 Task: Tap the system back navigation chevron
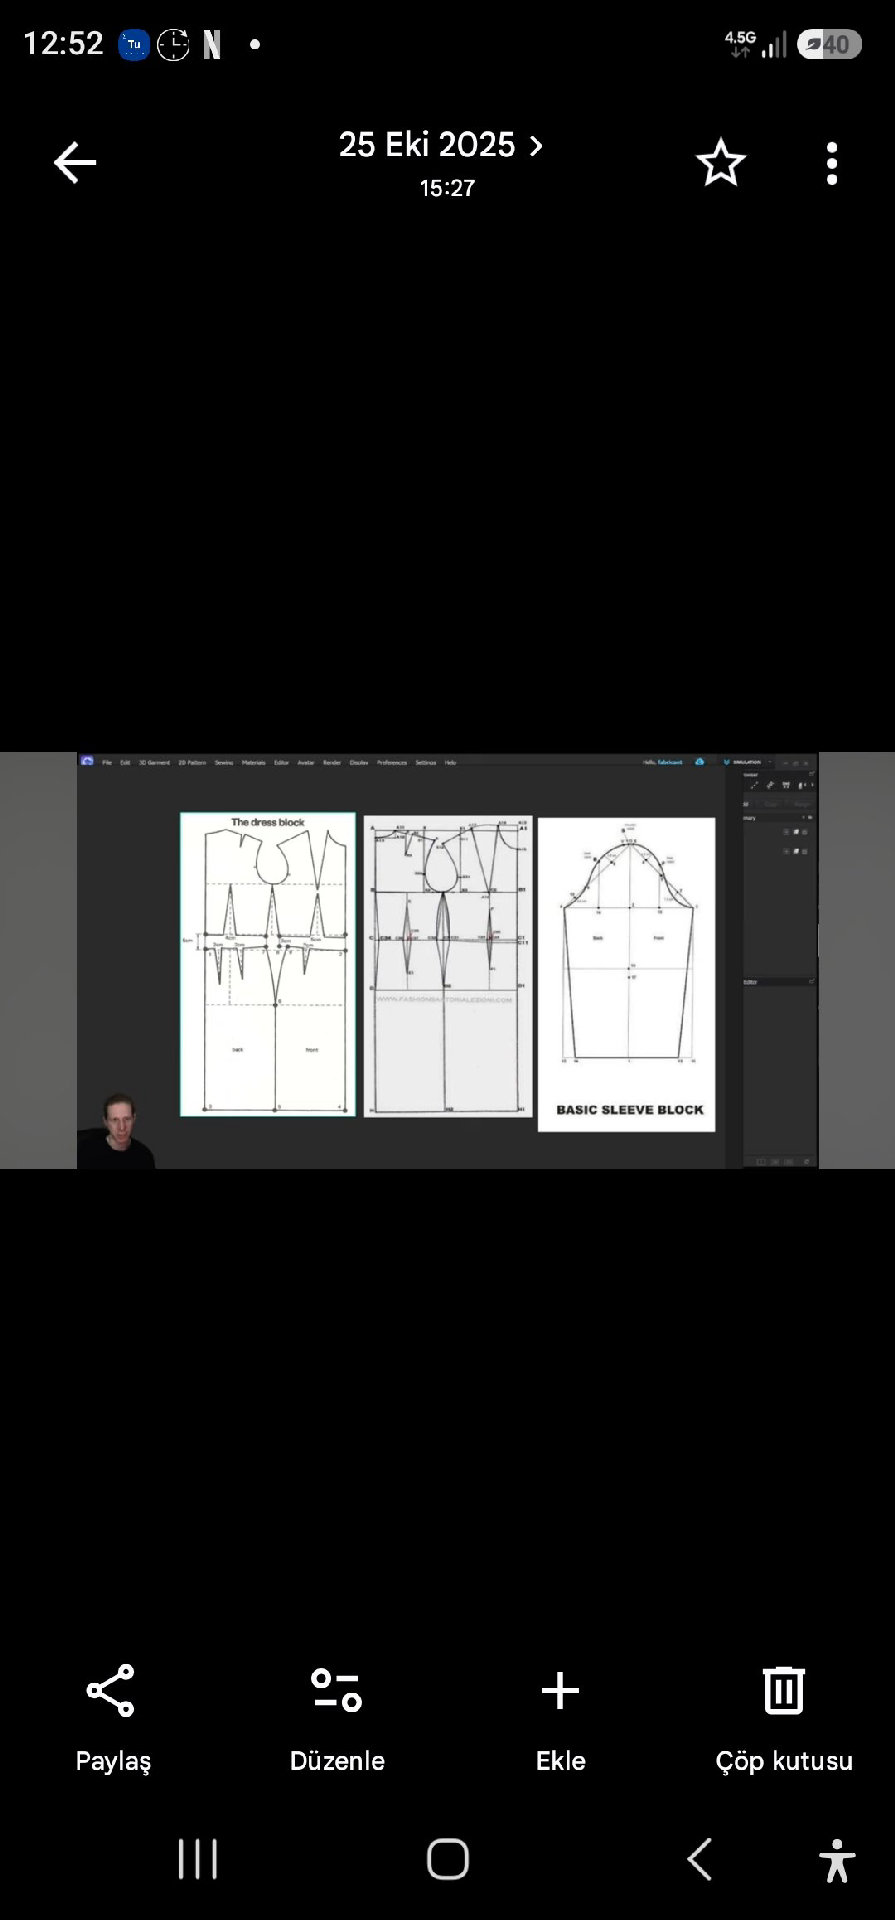700,1860
